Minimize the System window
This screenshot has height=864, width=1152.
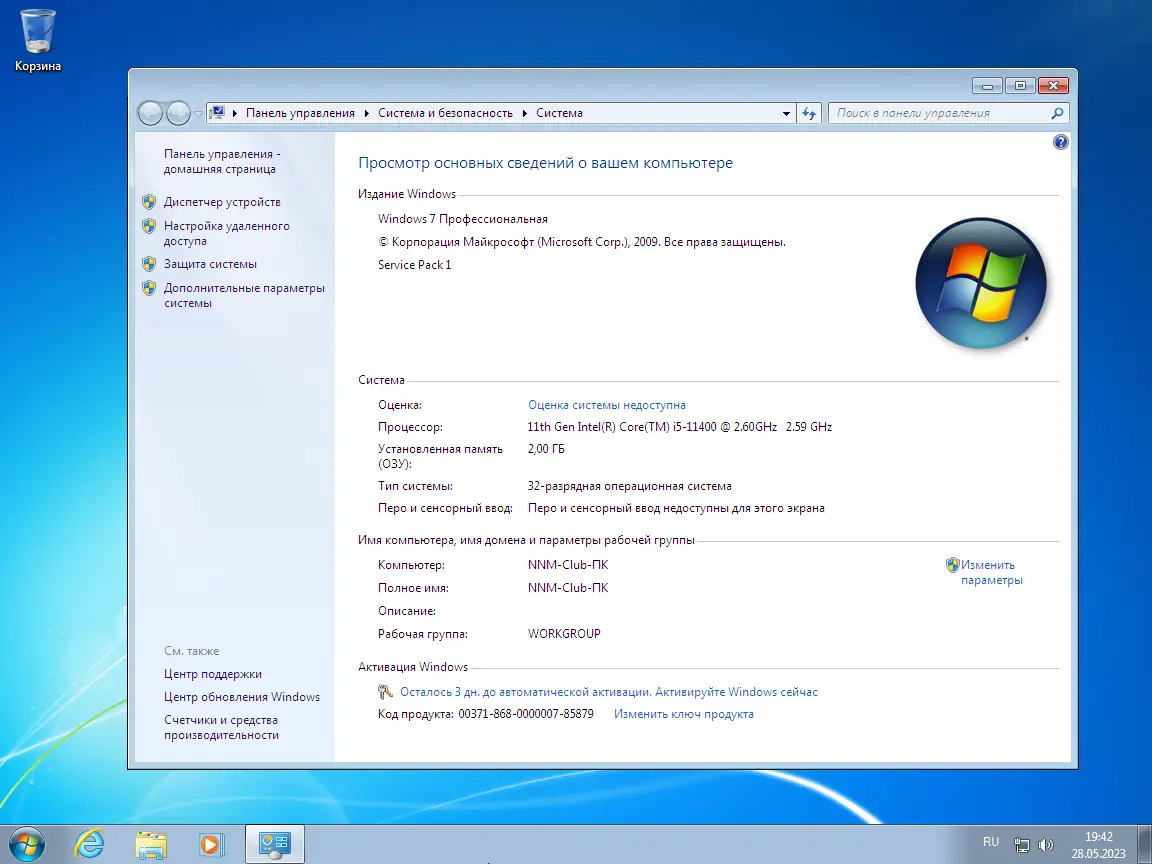(x=987, y=86)
